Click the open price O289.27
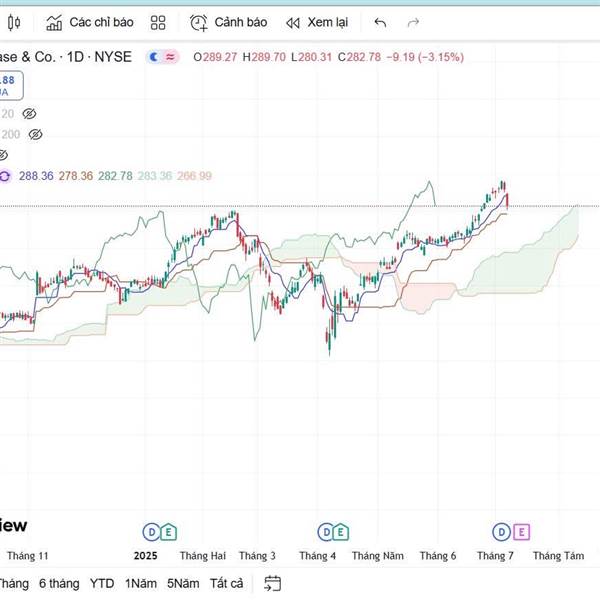This screenshot has height=600, width=600. point(215,57)
